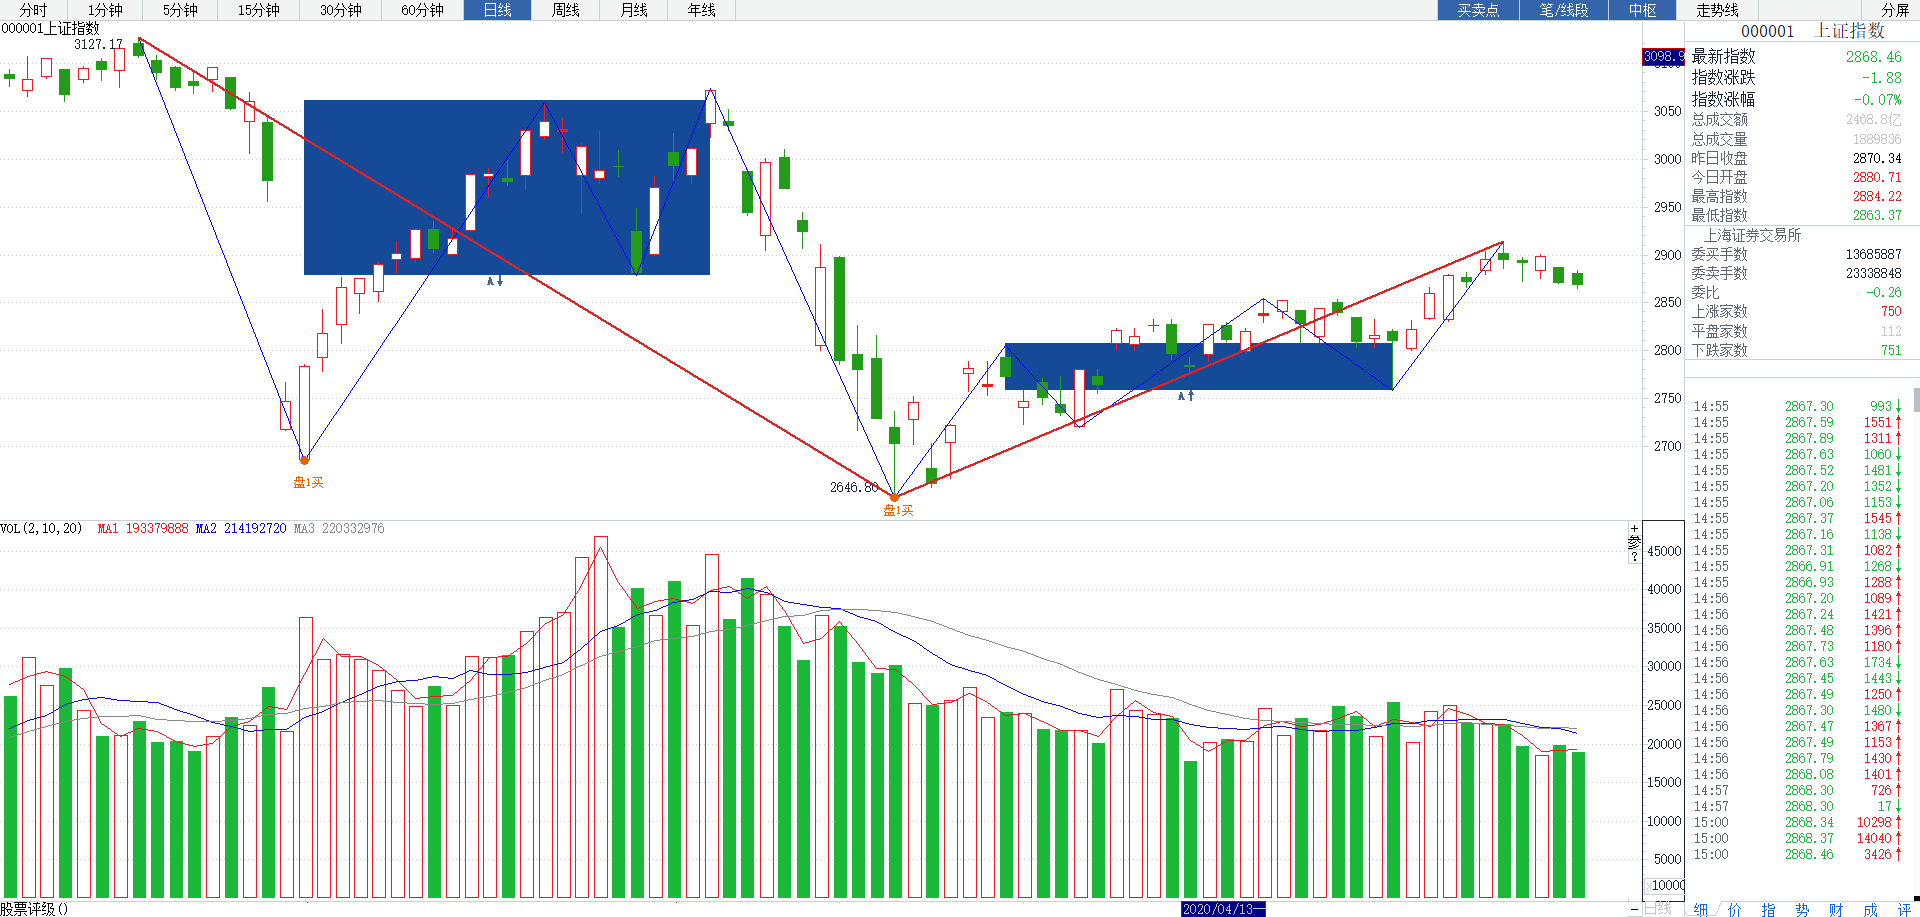Image resolution: width=1920 pixels, height=917 pixels.
Task: Click the orange dot at the 2646.80 low
Action: click(x=895, y=496)
